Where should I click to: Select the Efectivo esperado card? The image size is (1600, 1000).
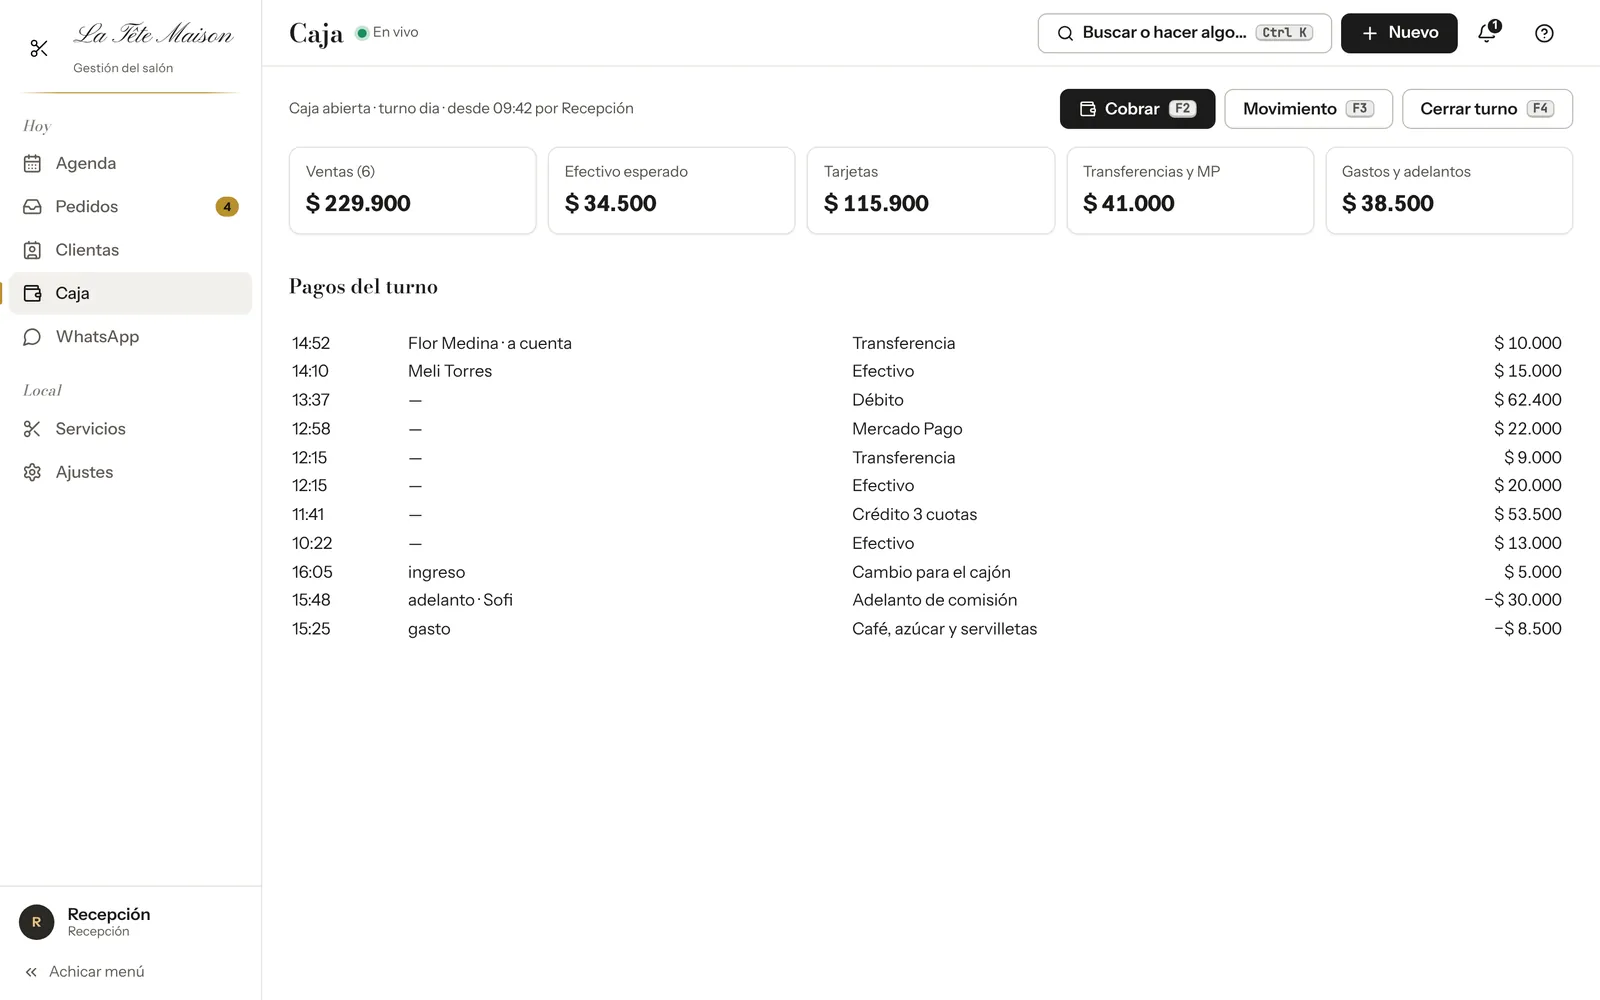671,191
